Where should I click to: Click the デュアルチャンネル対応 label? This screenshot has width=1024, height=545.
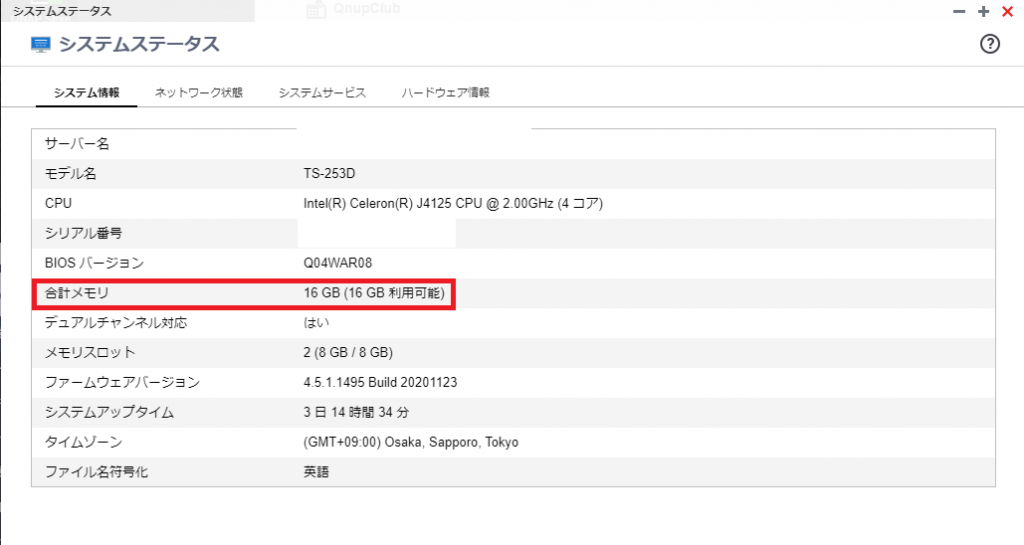point(116,322)
